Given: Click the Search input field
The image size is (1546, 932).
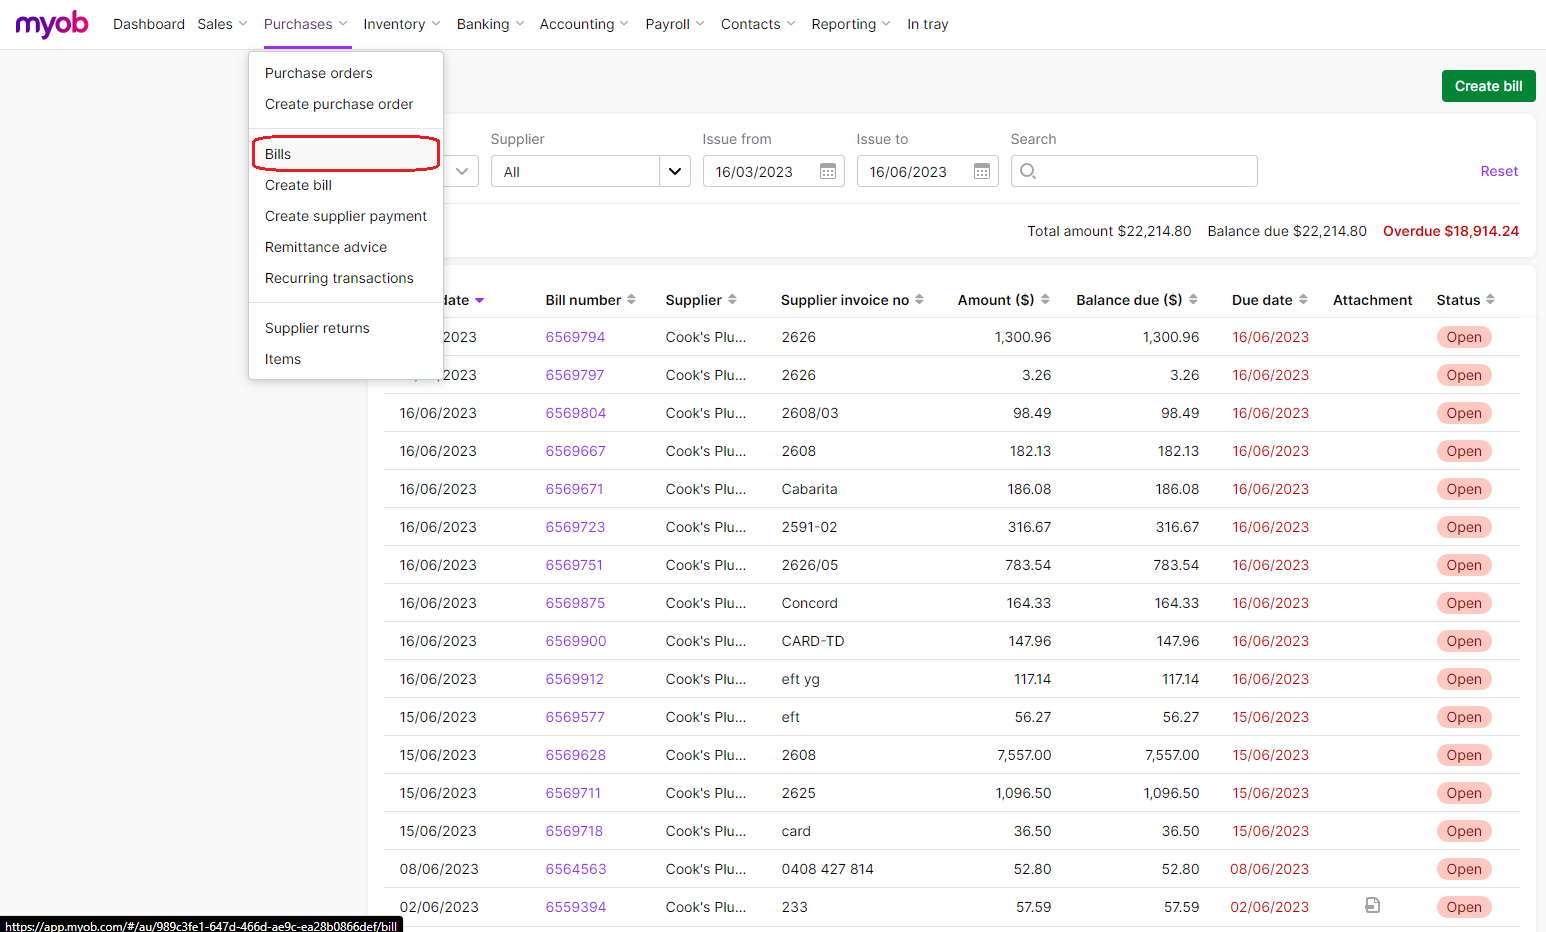Looking at the screenshot, I should click(x=1134, y=171).
